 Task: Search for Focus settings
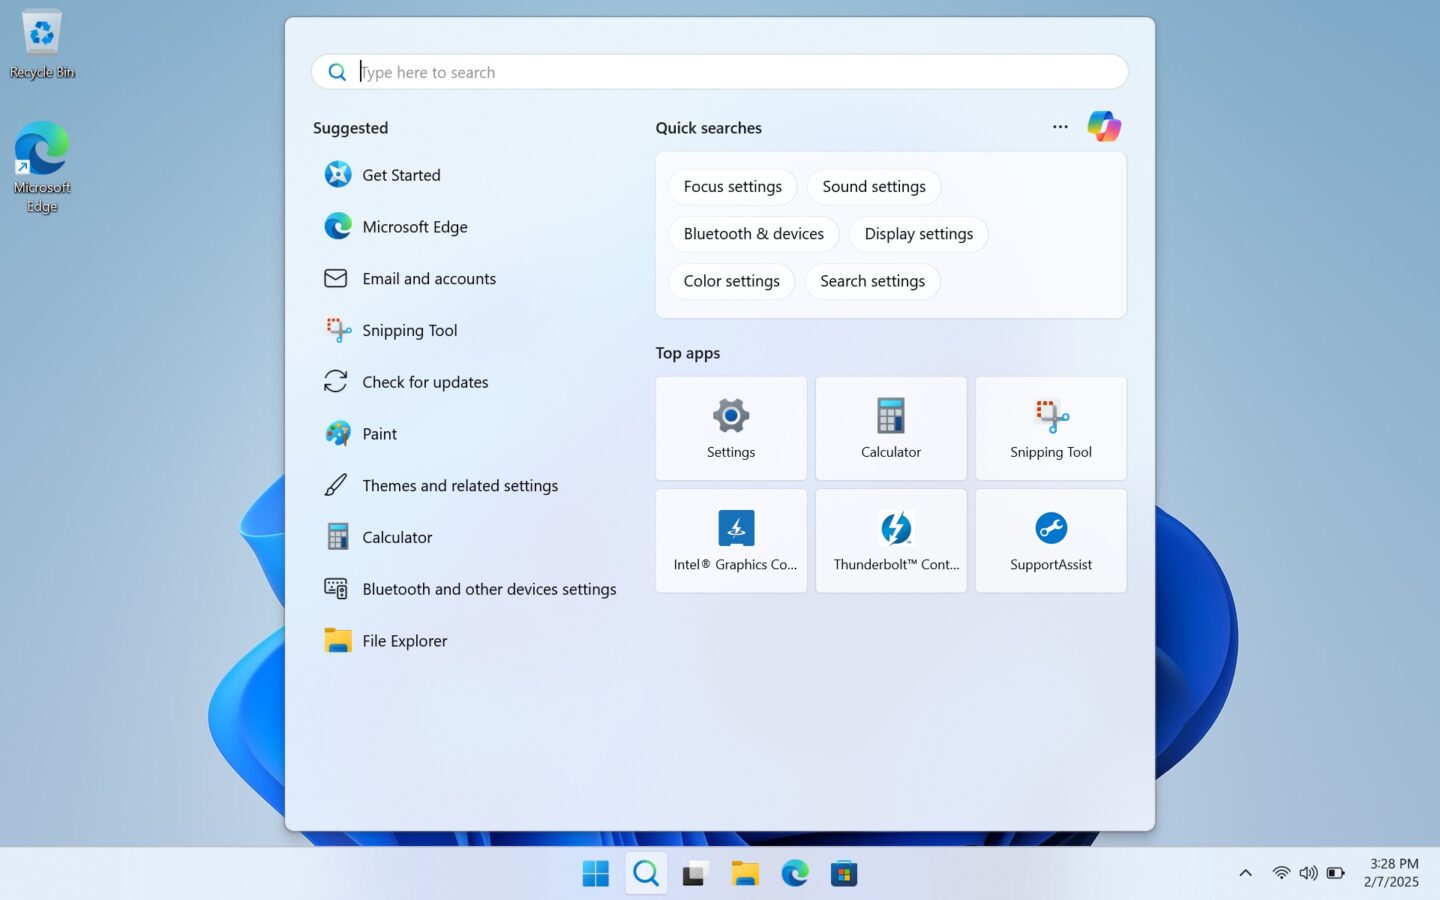(x=732, y=186)
